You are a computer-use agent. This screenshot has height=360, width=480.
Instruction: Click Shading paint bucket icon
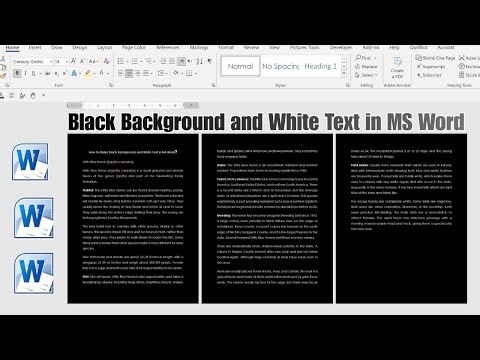click(x=176, y=73)
